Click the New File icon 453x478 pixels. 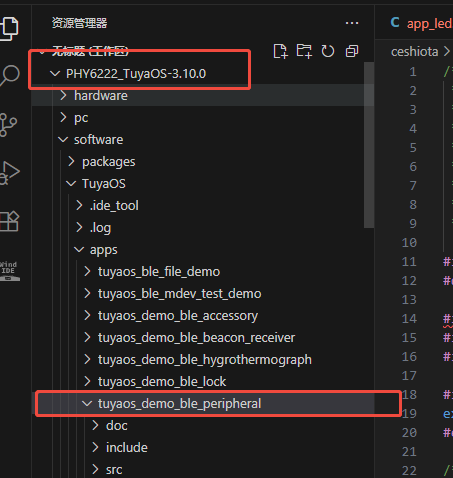click(x=280, y=51)
